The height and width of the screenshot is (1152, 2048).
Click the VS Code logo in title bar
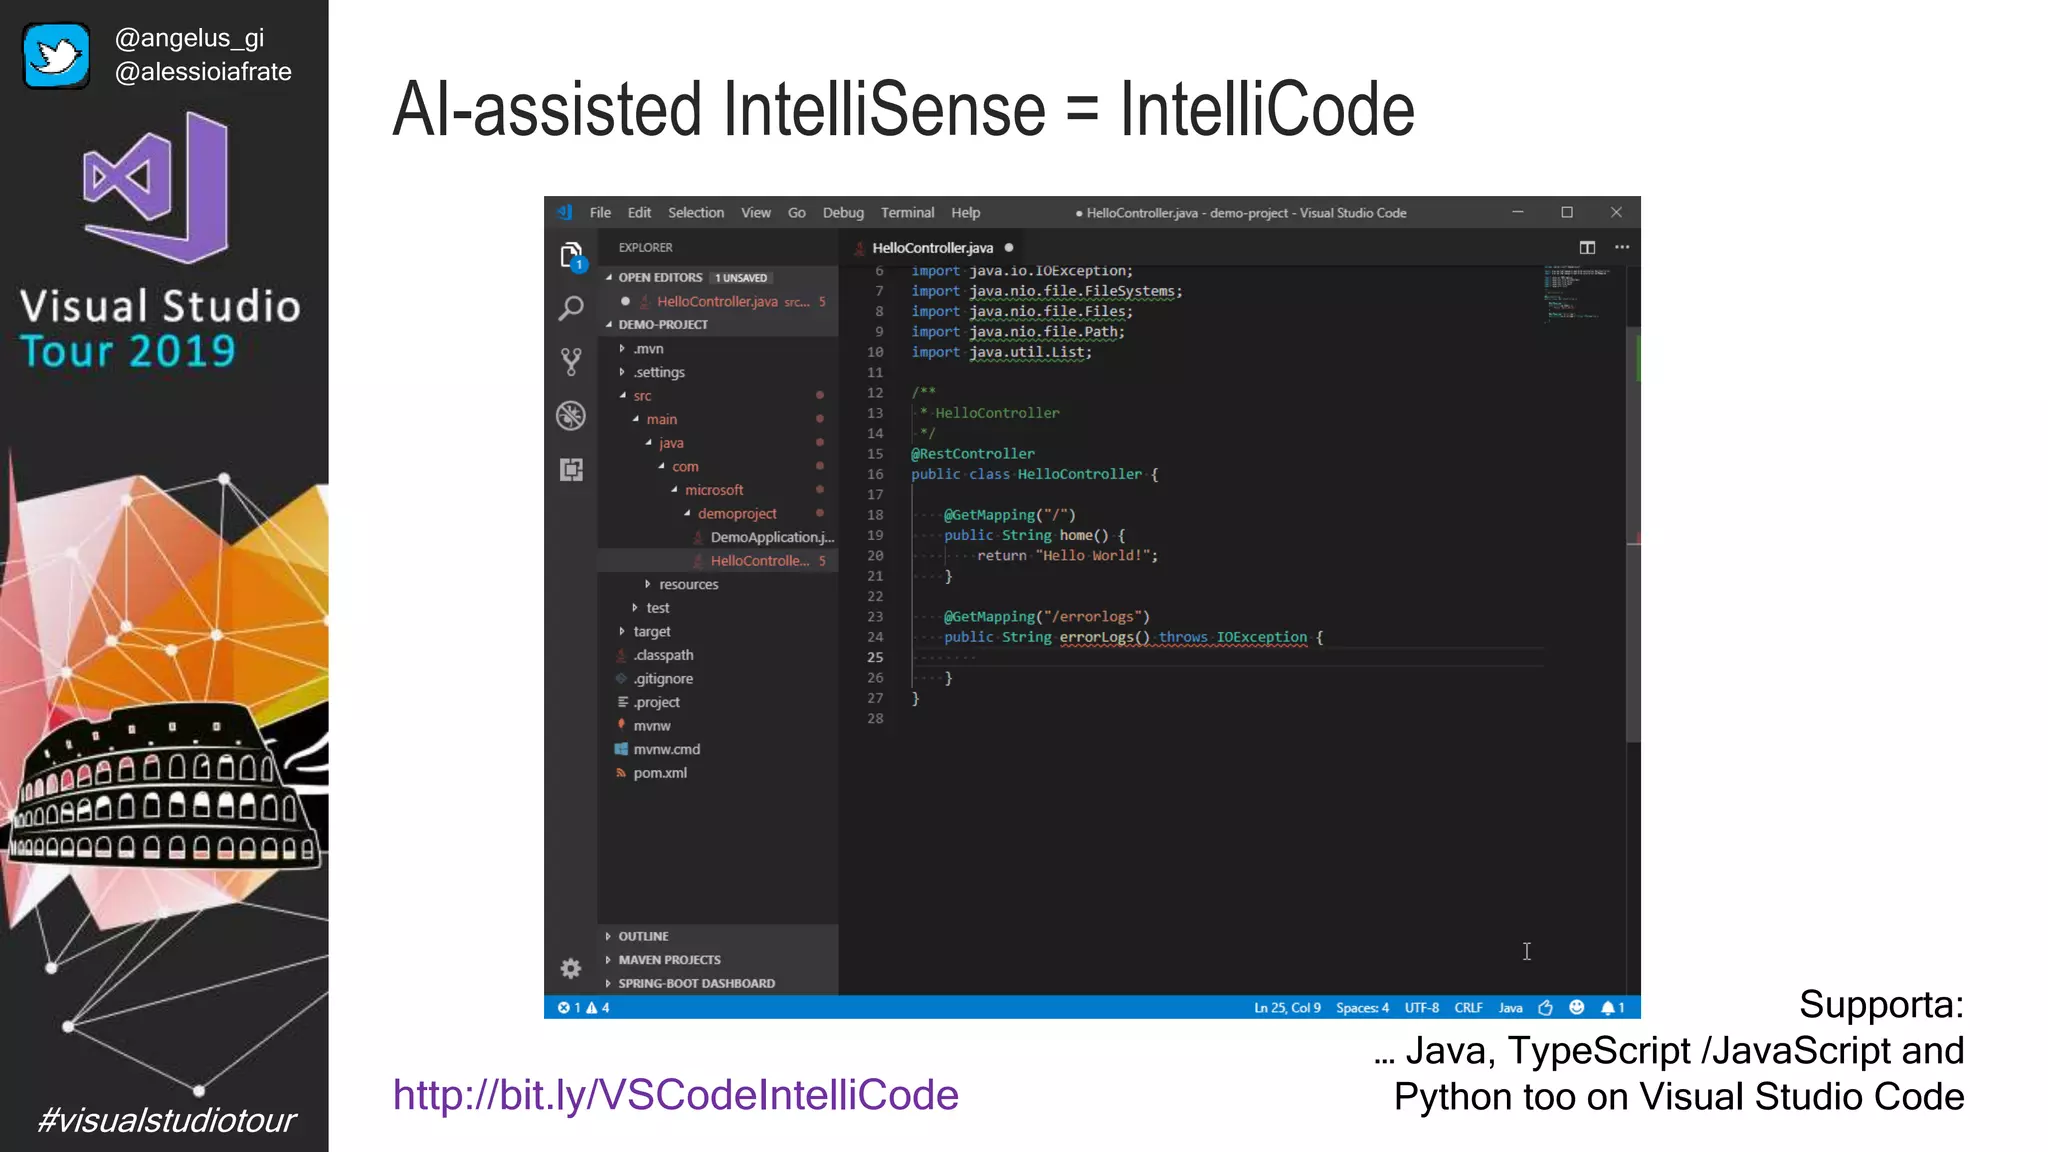pyautogui.click(x=565, y=212)
